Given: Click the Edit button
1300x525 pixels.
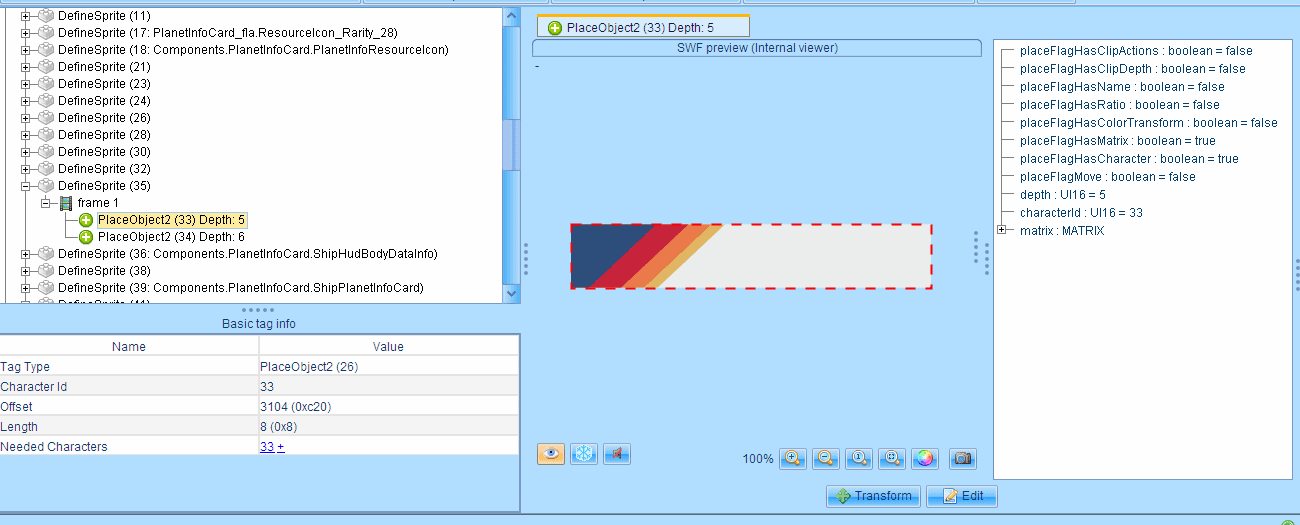Looking at the screenshot, I should tap(961, 496).
